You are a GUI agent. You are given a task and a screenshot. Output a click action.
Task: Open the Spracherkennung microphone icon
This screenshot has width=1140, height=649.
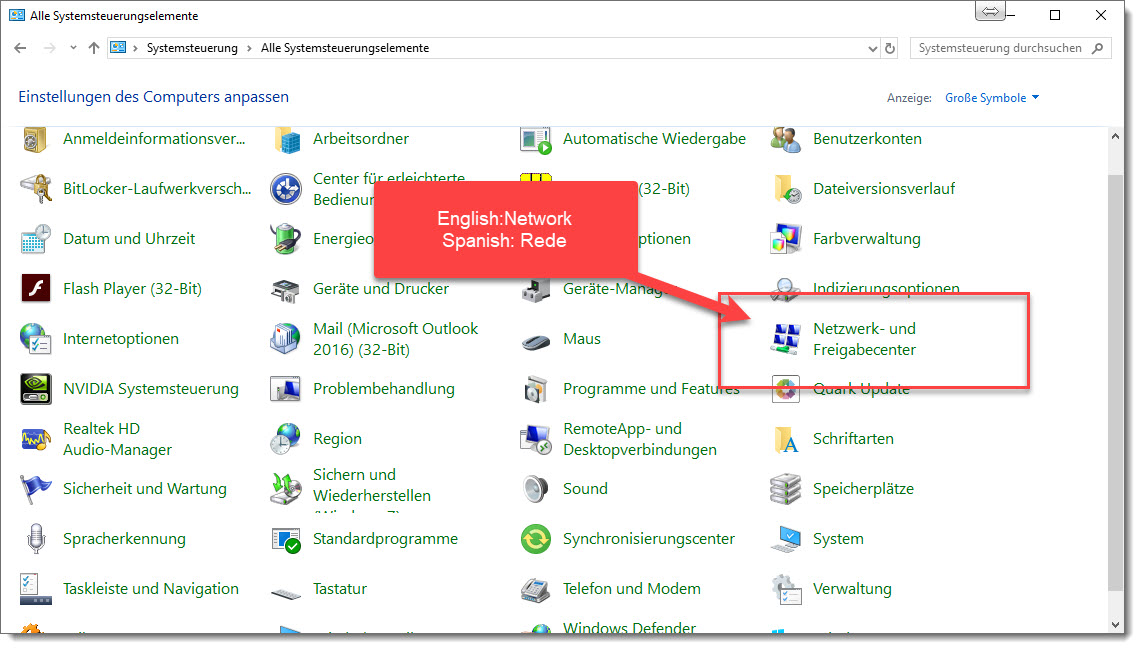coord(36,539)
